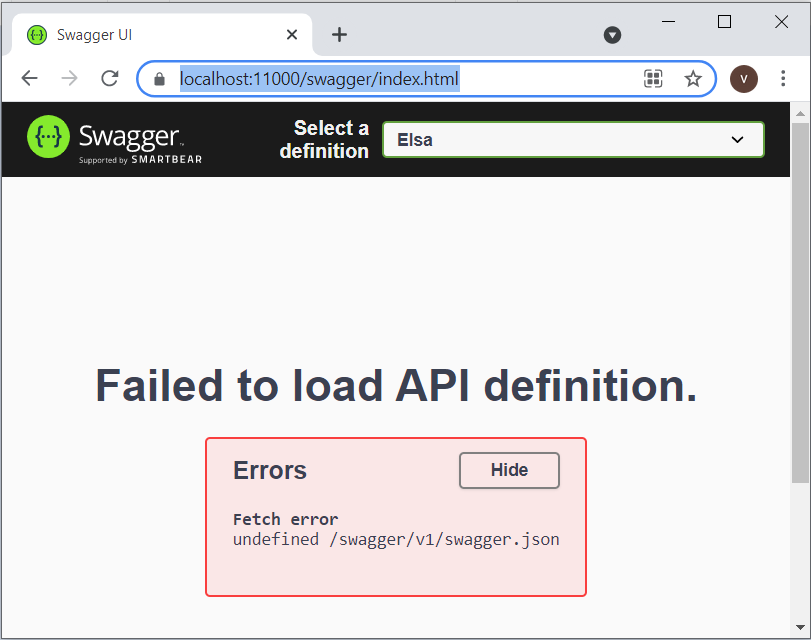Expand the definition selector chevron

coord(737,139)
